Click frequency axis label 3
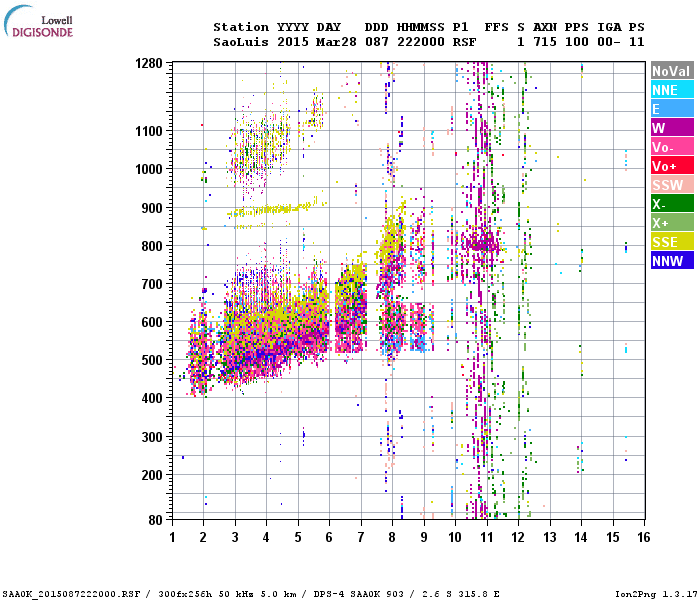This screenshot has width=700, height=600. pyautogui.click(x=235, y=538)
